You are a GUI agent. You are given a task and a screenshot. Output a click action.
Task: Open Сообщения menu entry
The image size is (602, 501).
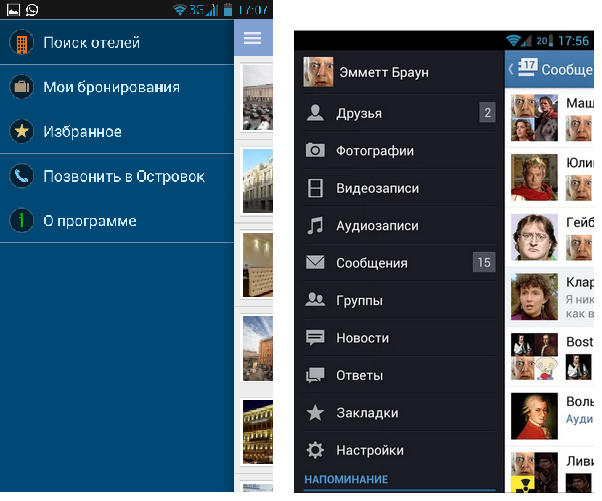point(399,263)
